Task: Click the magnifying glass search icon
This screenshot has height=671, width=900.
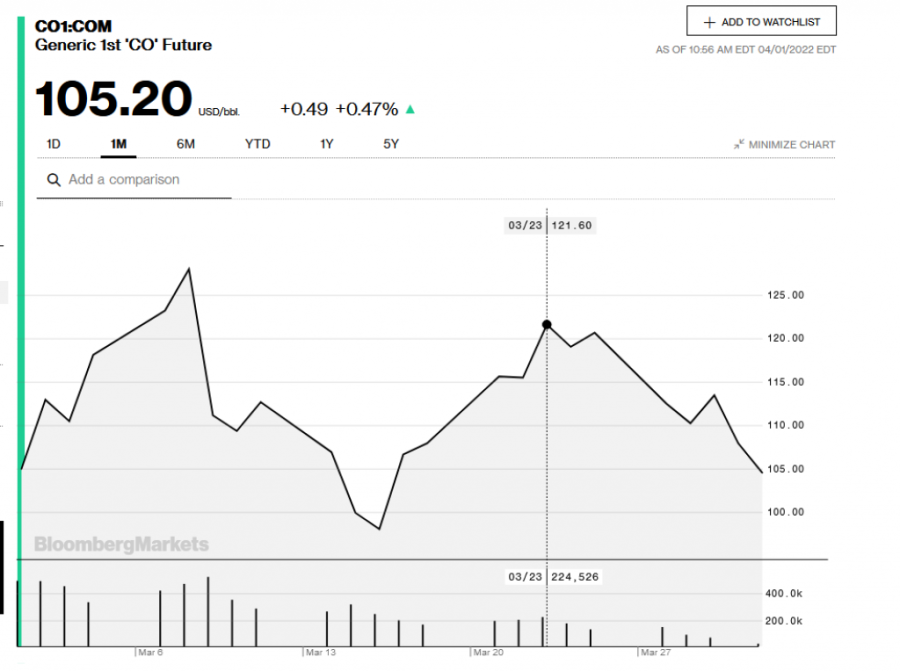Action: [x=53, y=180]
